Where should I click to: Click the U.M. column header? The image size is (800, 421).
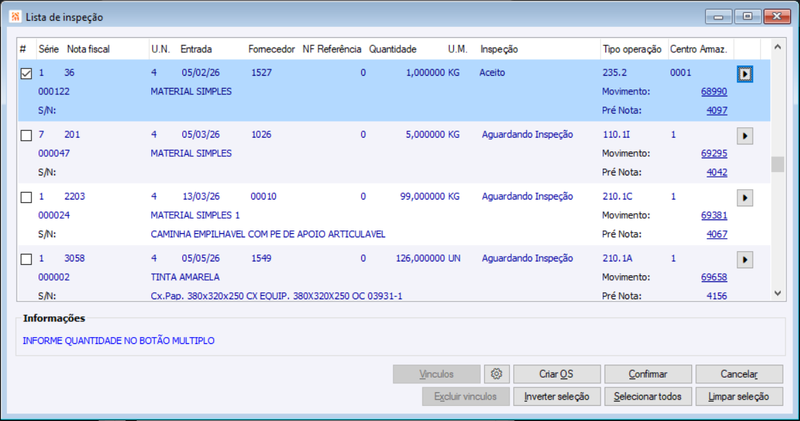point(458,49)
